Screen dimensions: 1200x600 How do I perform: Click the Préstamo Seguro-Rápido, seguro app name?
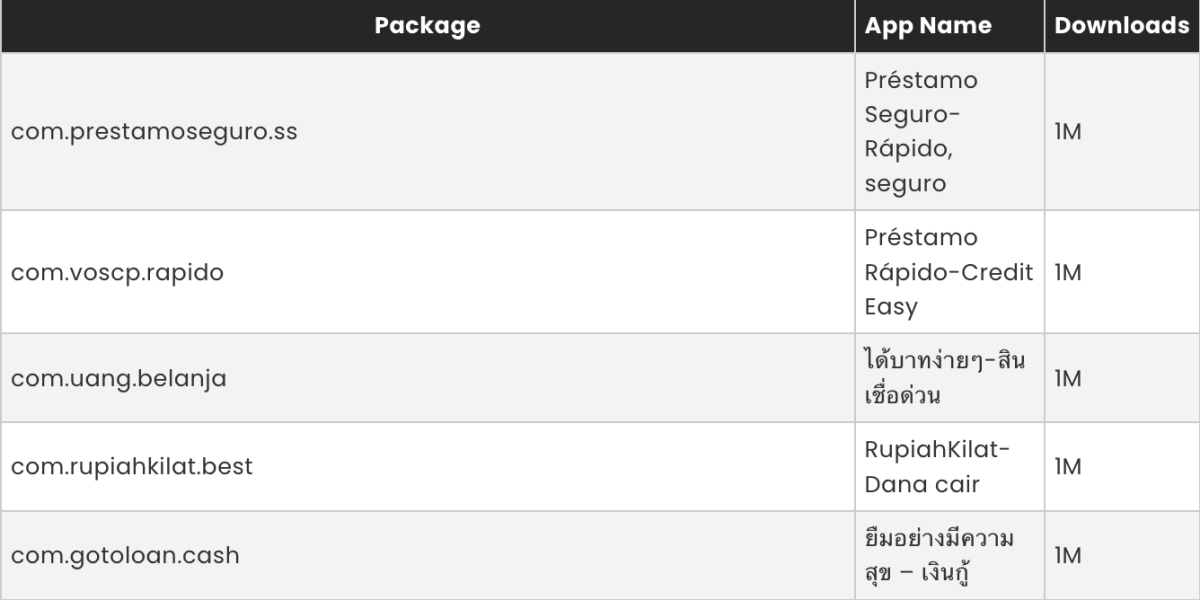[x=921, y=132]
